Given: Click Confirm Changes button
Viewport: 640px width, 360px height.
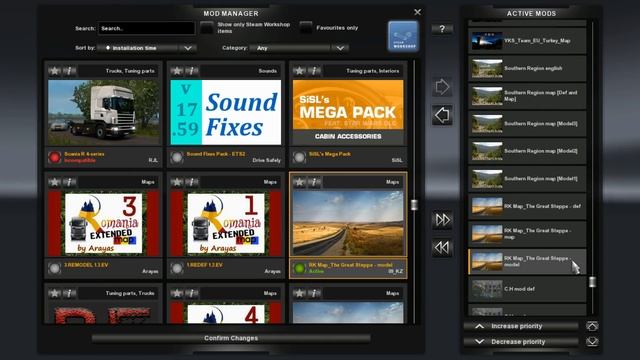Looking at the screenshot, I should [x=231, y=338].
